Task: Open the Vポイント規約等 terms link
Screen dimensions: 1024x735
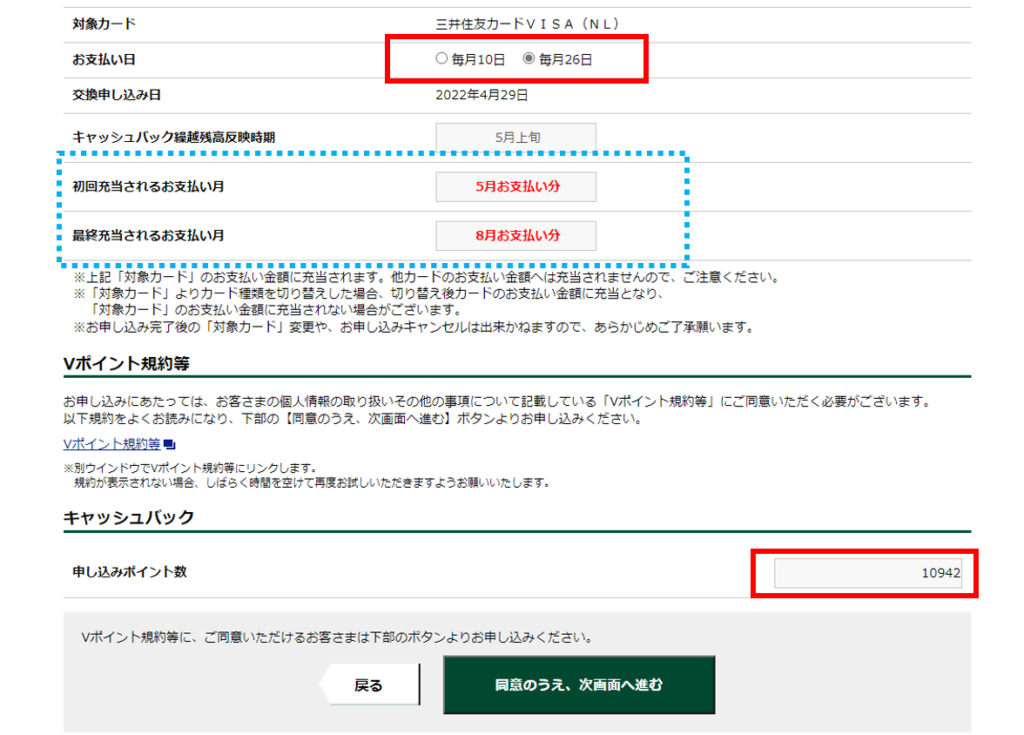Action: 111,444
